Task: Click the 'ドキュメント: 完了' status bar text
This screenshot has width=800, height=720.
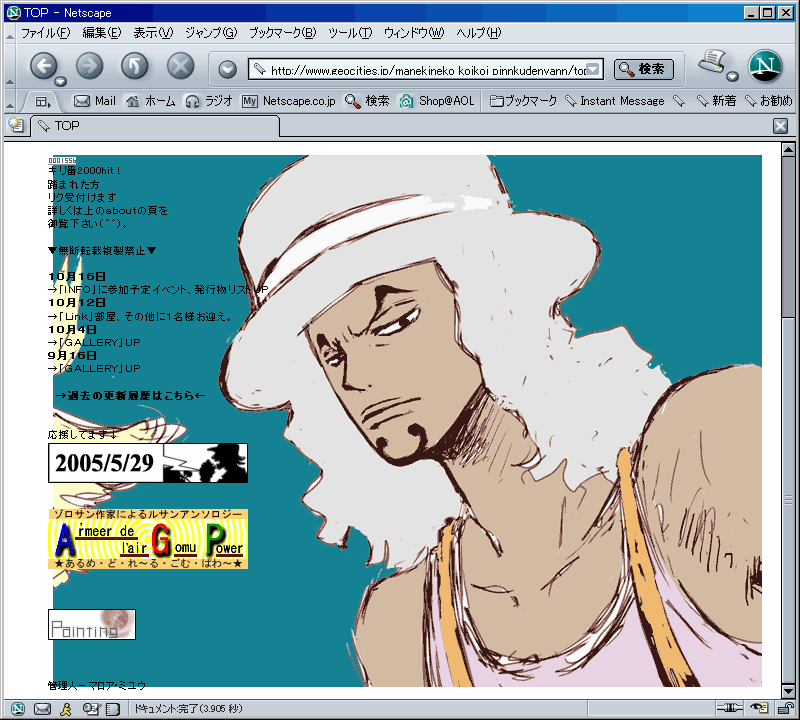Action: point(188,708)
